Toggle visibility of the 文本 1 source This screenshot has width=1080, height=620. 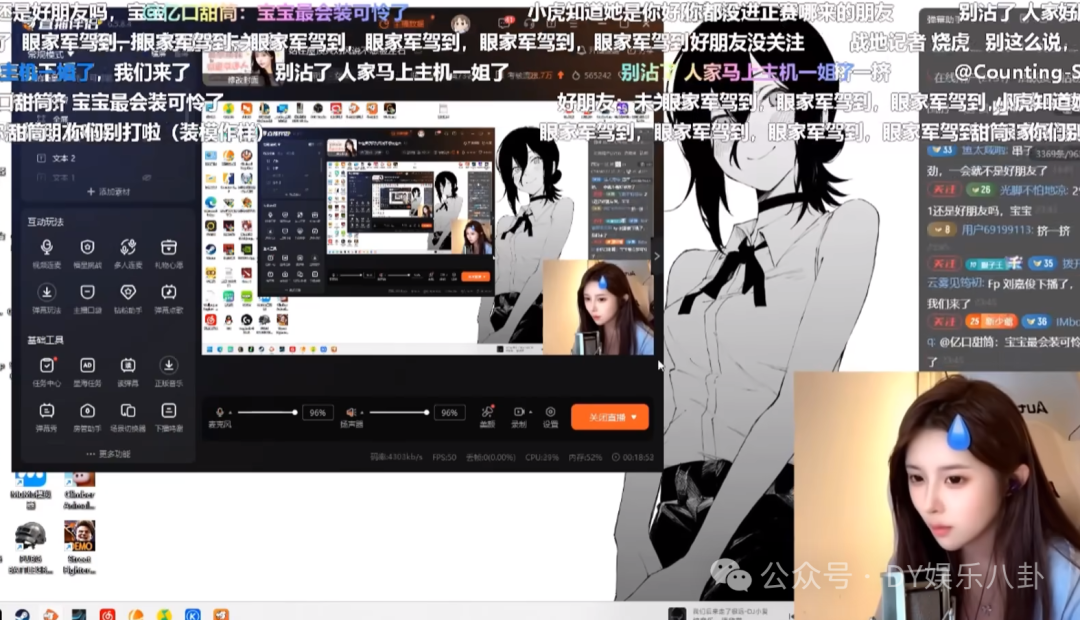(x=146, y=178)
